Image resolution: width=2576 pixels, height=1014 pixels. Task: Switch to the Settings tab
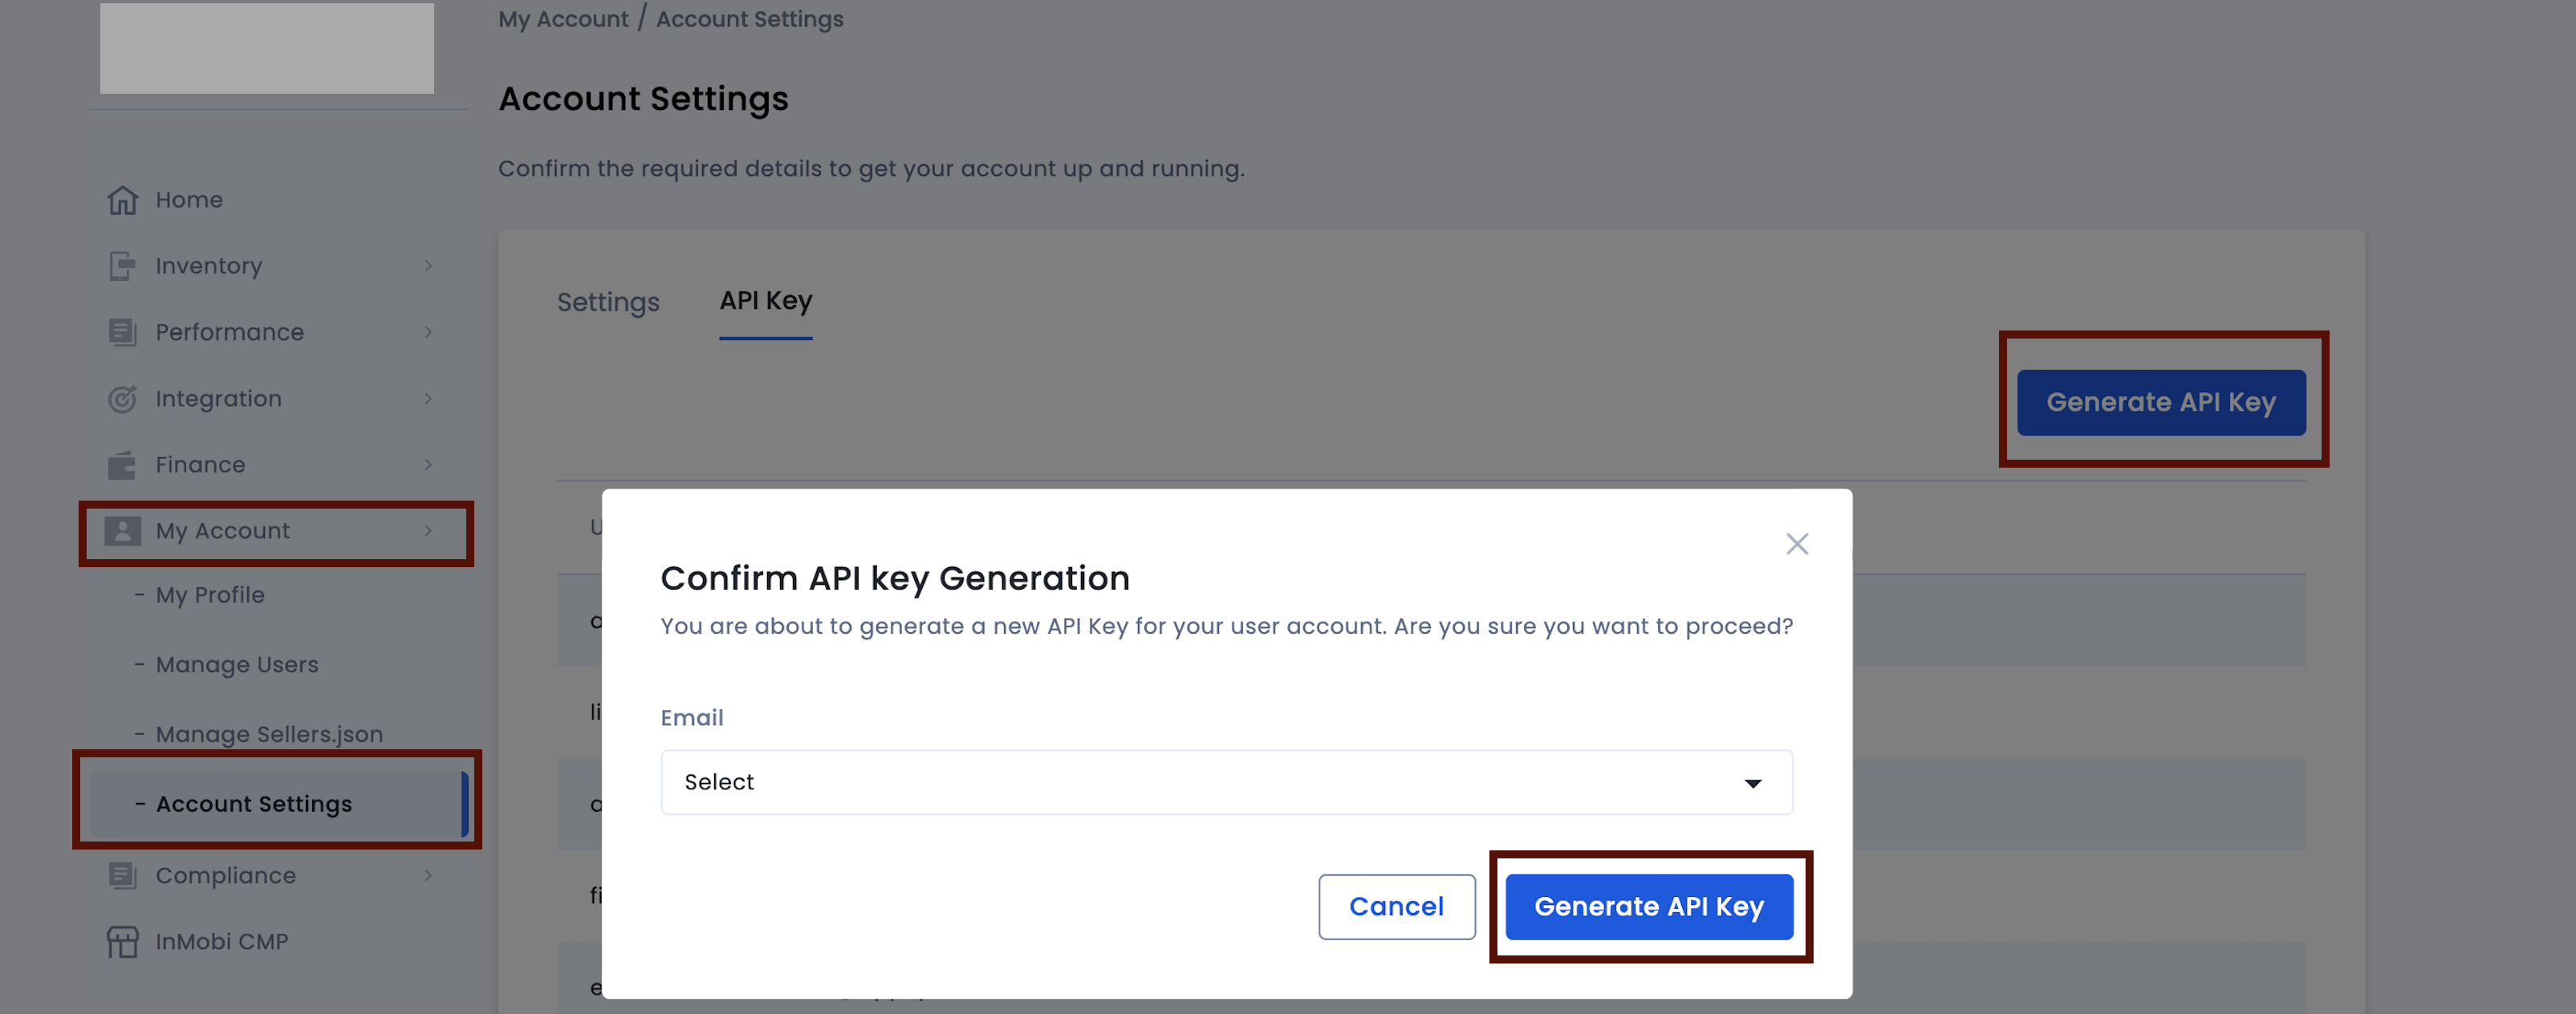click(x=608, y=302)
